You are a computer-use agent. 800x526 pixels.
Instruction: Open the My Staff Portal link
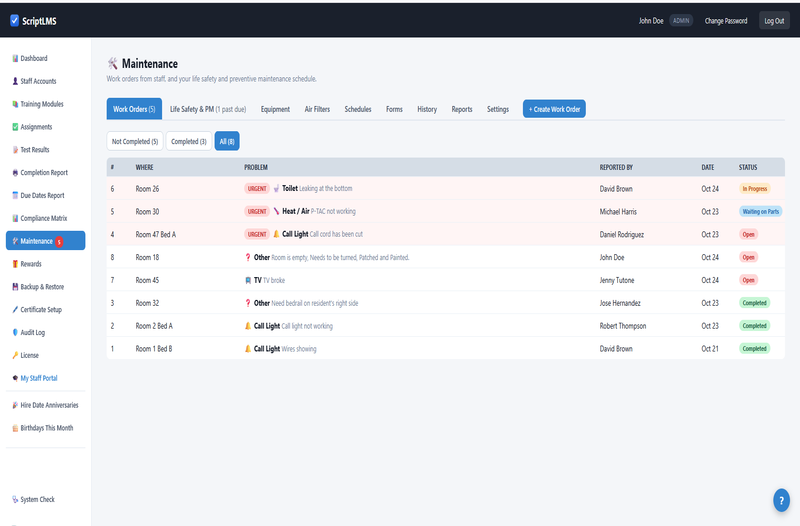coord(45,378)
